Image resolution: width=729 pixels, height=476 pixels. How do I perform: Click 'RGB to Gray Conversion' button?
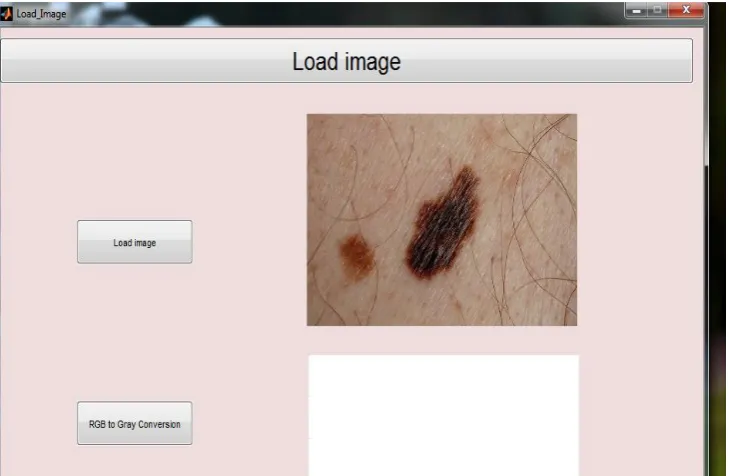[x=135, y=423]
